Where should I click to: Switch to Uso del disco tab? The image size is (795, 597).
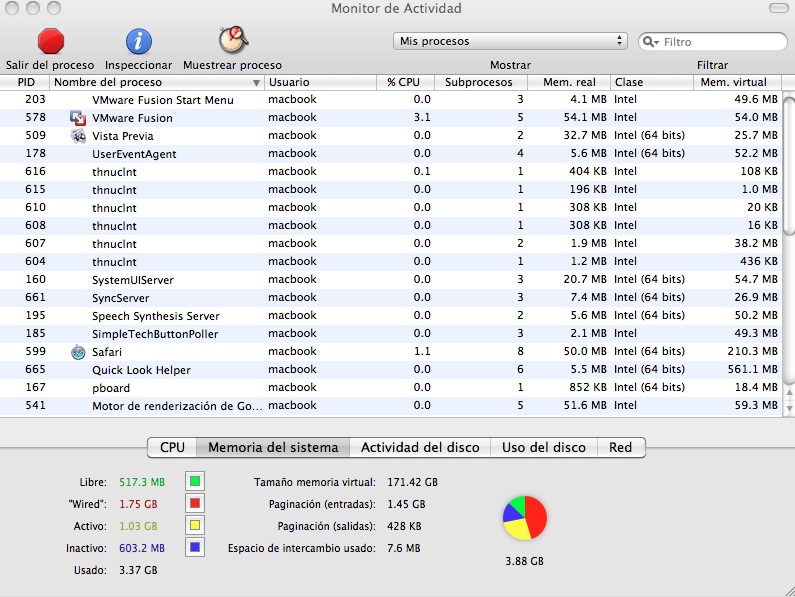point(544,447)
